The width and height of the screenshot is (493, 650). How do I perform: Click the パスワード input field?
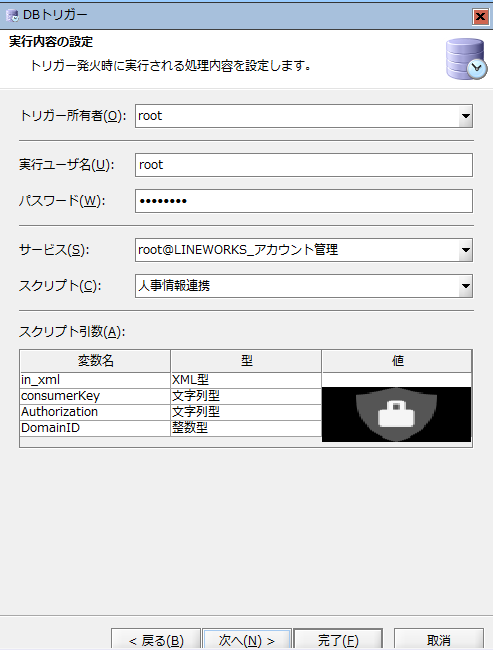coord(304,201)
